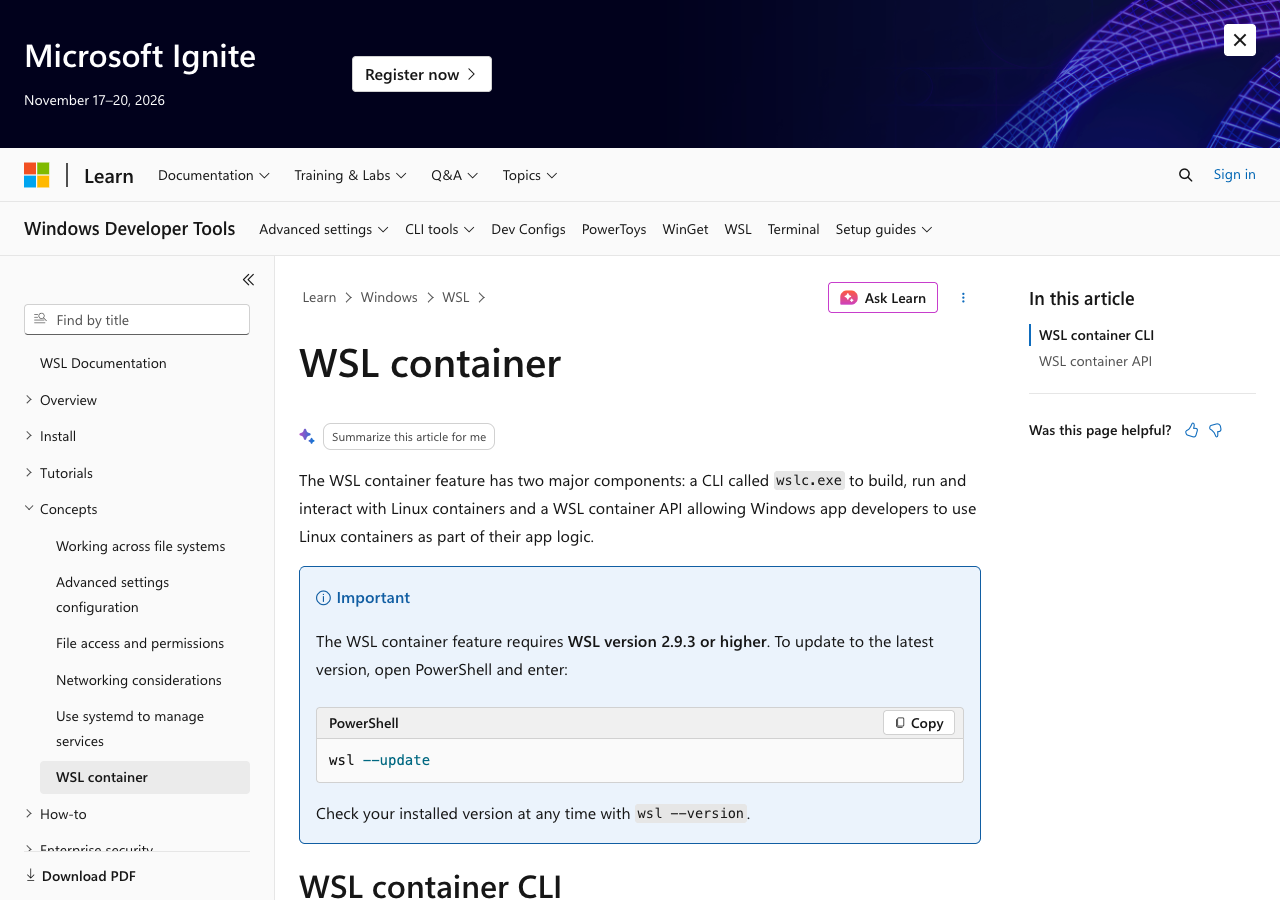
Task: Close the Microsoft Ignite banner
Action: pyautogui.click(x=1240, y=40)
